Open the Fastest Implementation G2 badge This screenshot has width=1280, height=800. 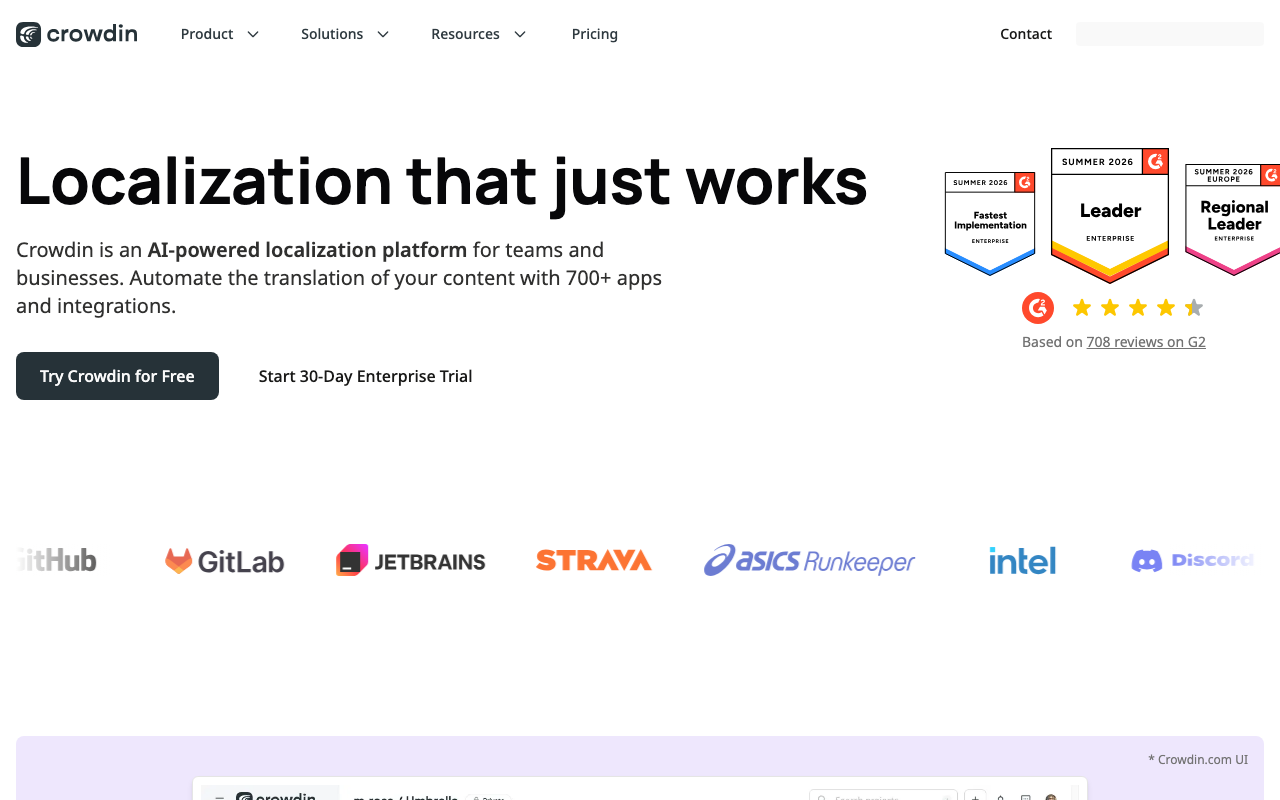click(990, 223)
